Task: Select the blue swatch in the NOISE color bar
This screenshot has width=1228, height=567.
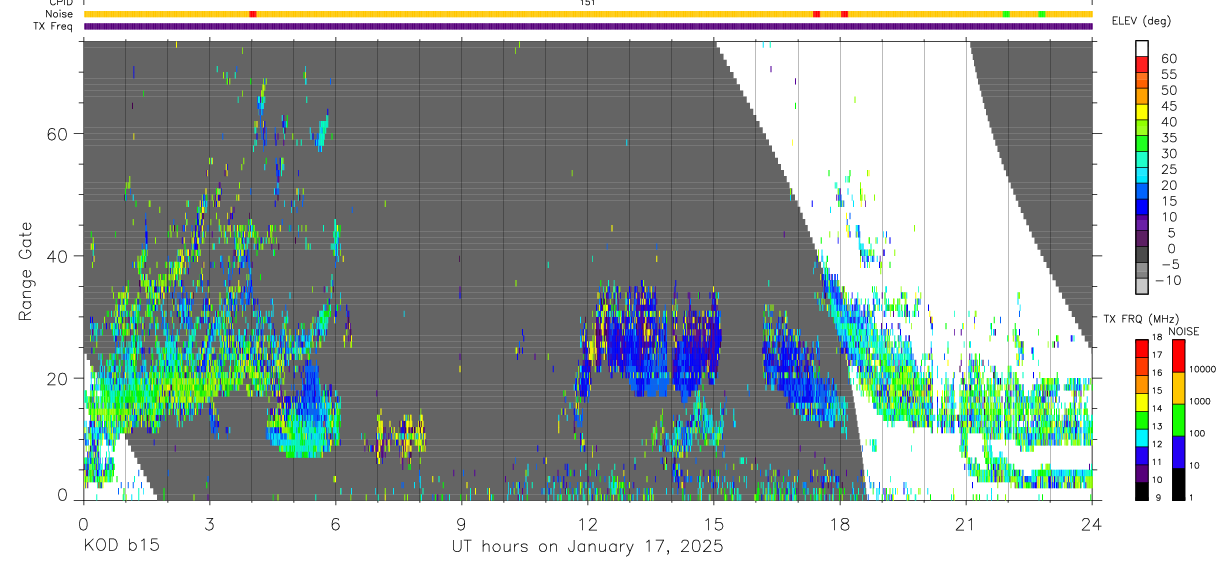Action: (x=1179, y=451)
